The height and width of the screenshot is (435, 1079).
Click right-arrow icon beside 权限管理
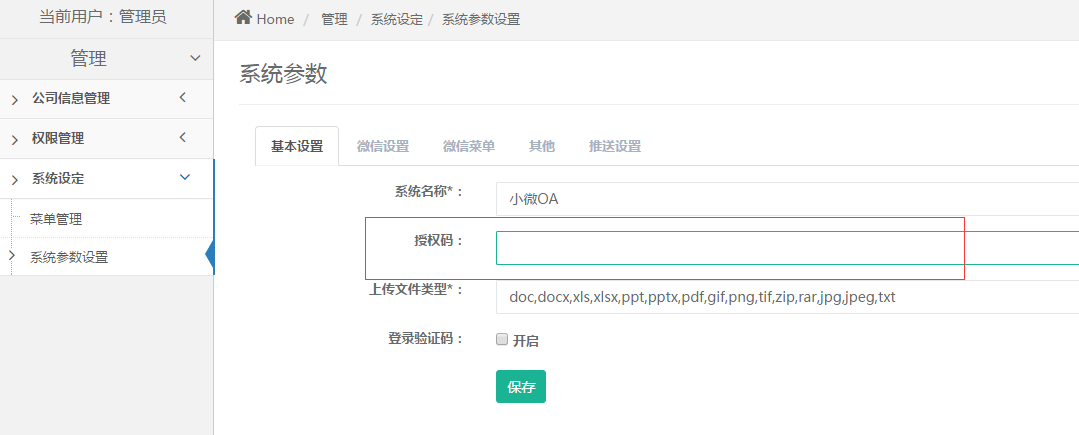coord(15,140)
